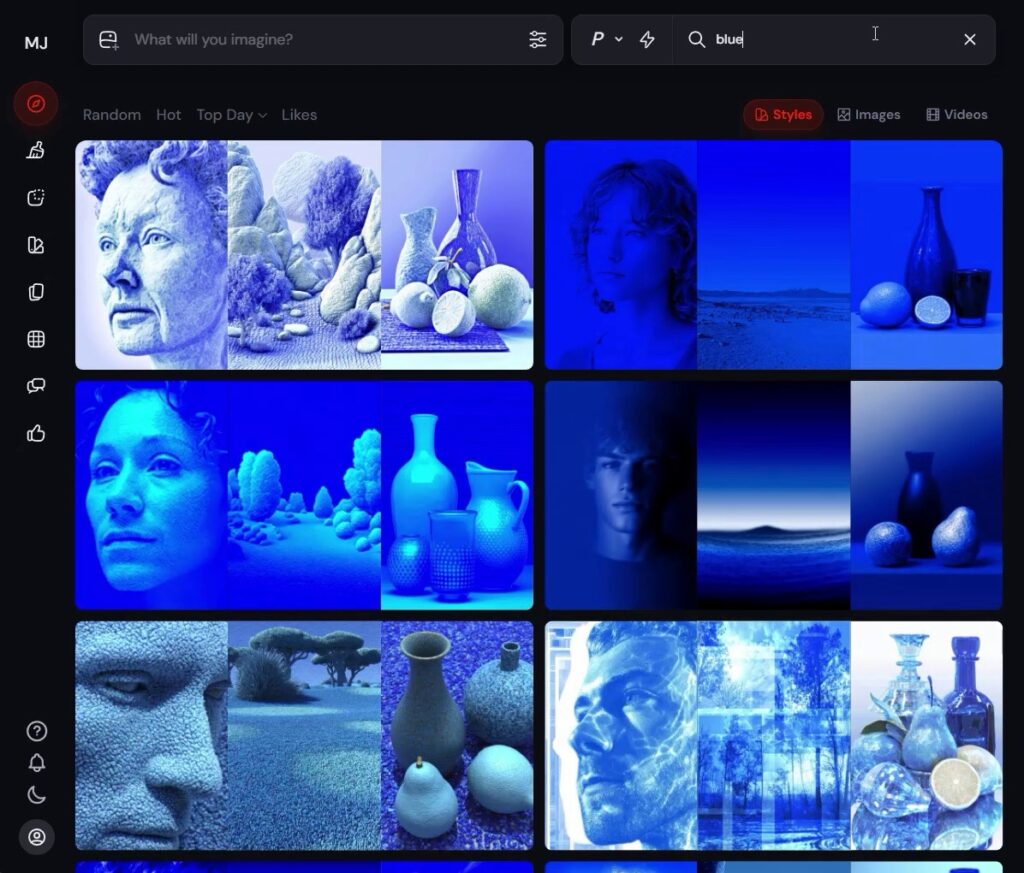
Task: Switch to the Videos tab
Action: (956, 115)
